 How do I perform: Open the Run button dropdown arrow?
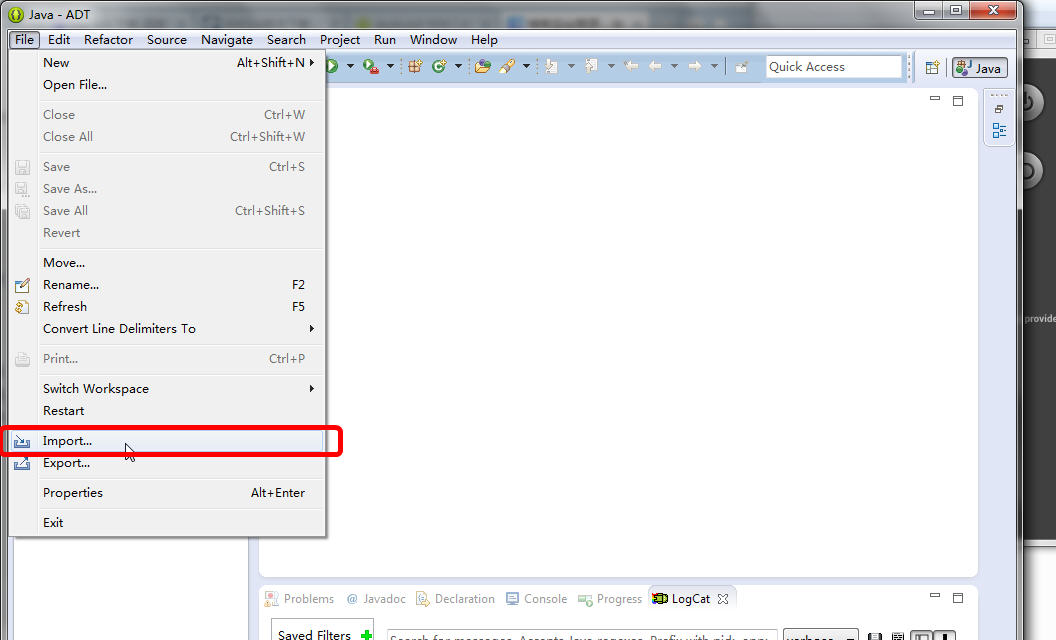[x=350, y=66]
